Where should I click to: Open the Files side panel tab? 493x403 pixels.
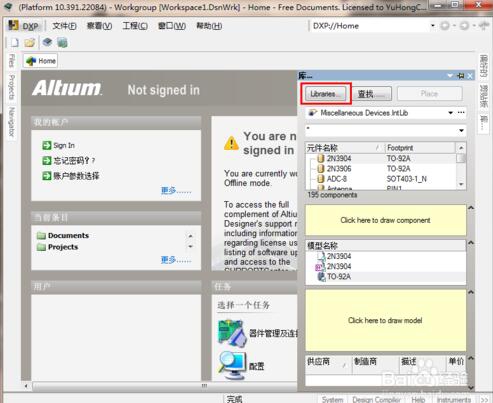pos(12,60)
